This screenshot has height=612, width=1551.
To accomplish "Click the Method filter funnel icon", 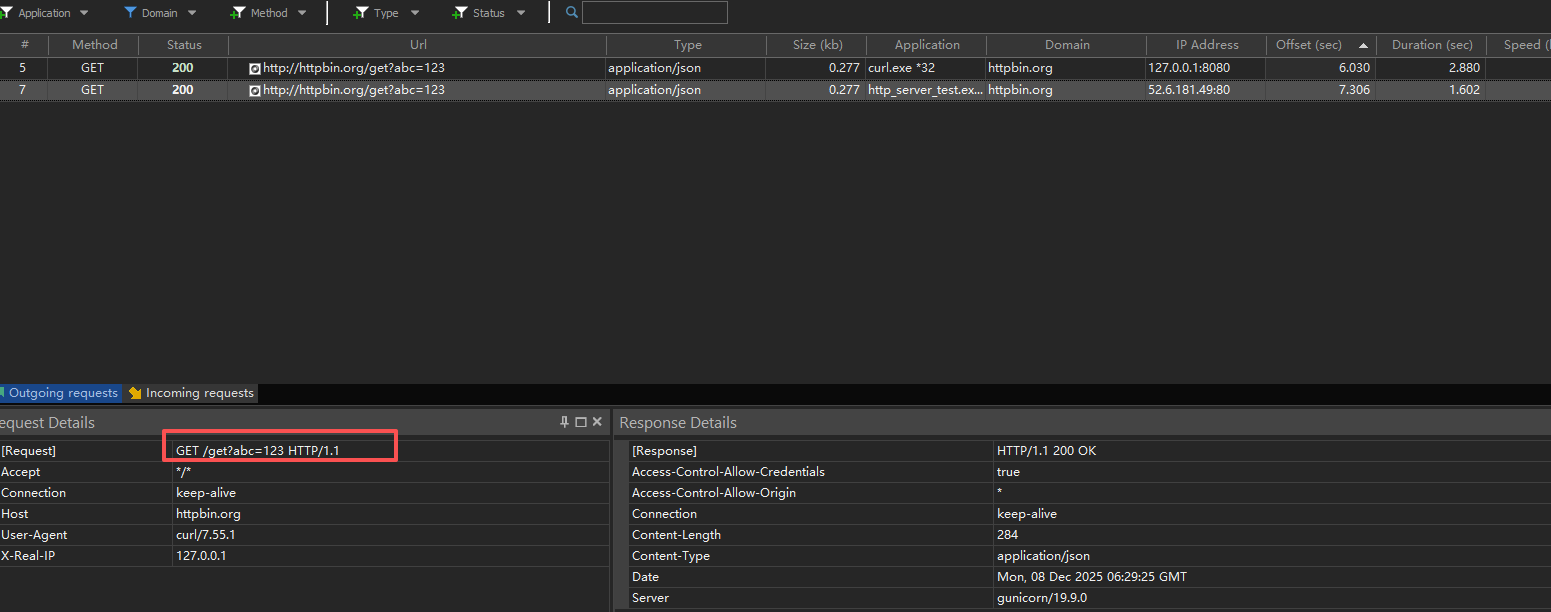I will [x=238, y=13].
